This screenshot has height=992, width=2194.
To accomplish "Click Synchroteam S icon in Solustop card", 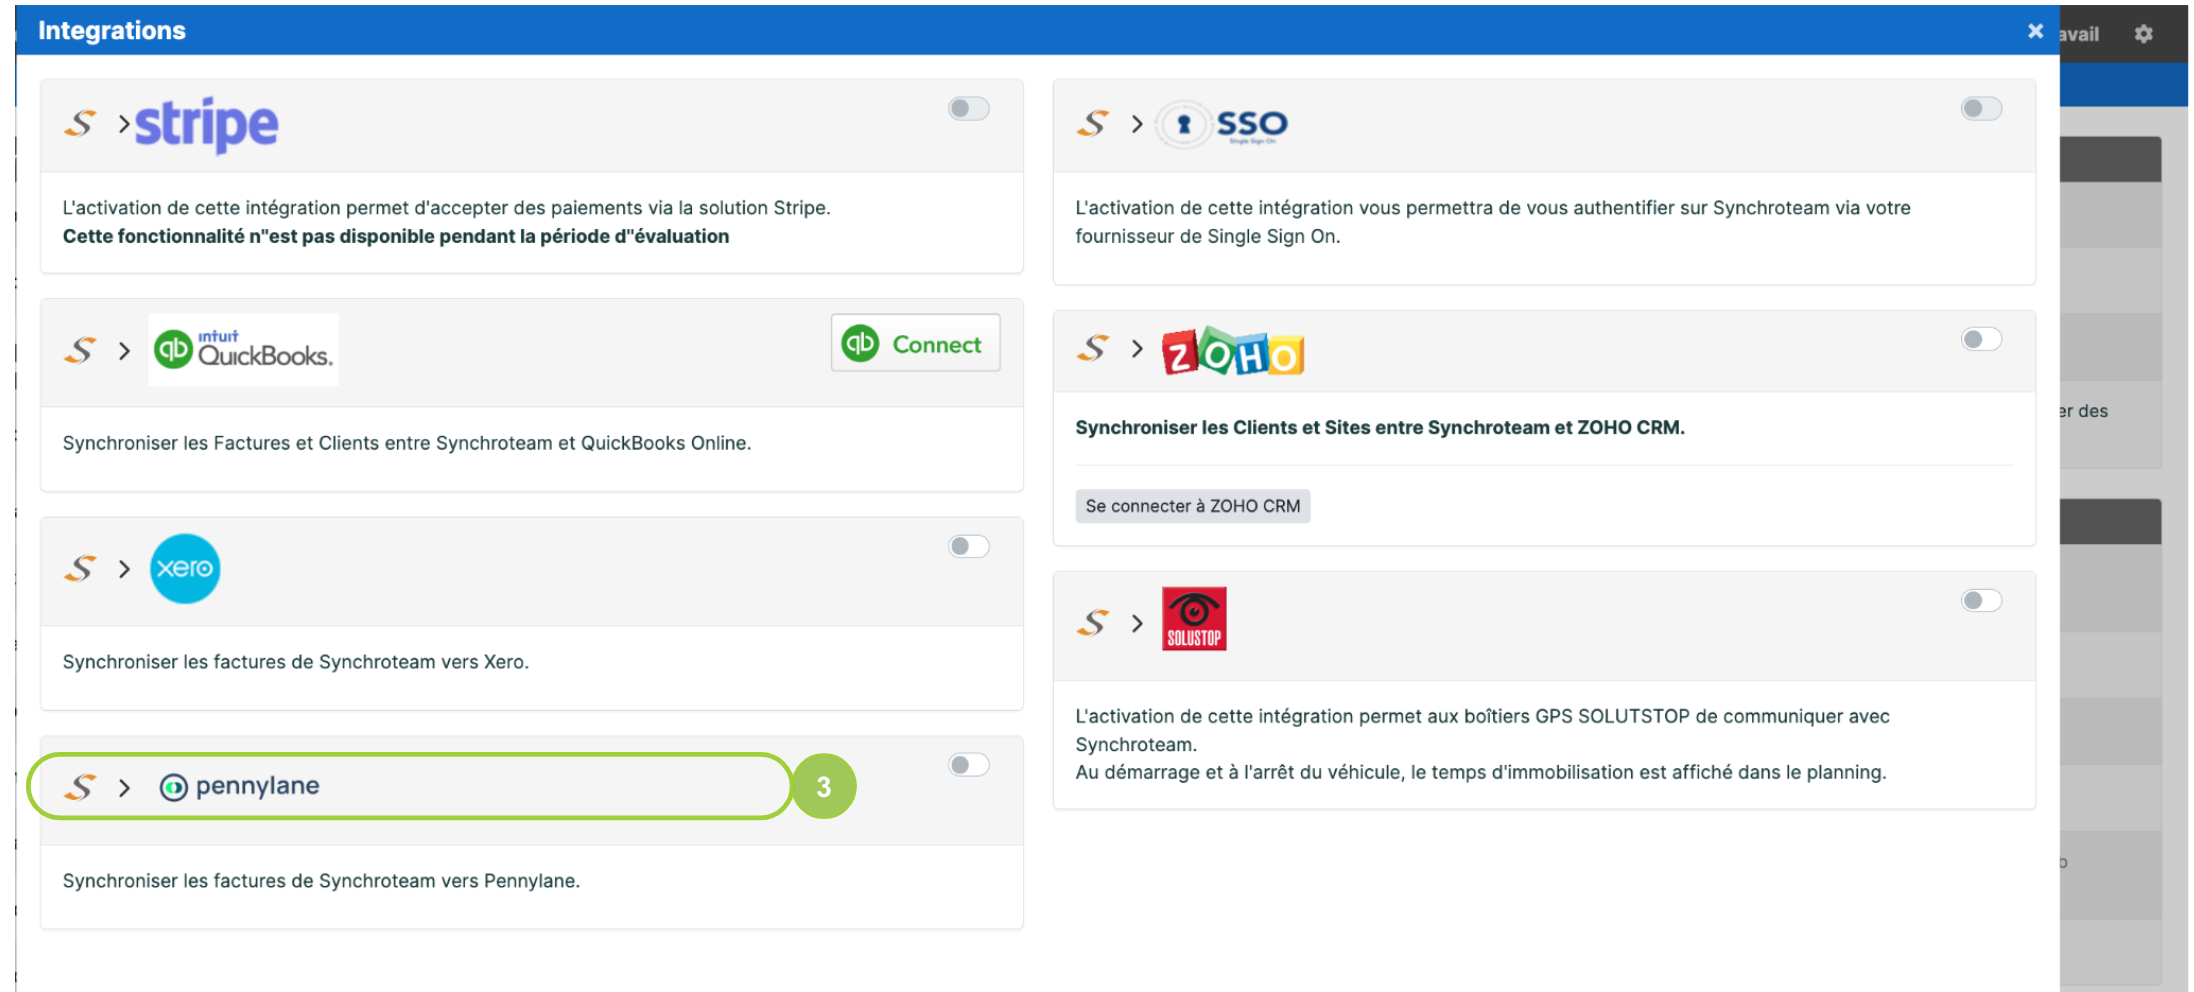I will pos(1093,623).
